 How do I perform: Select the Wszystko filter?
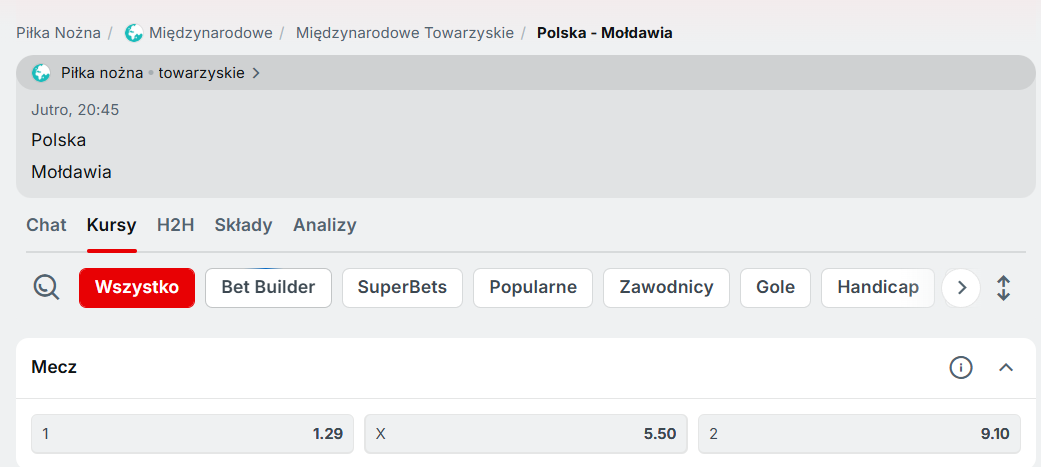pos(137,288)
